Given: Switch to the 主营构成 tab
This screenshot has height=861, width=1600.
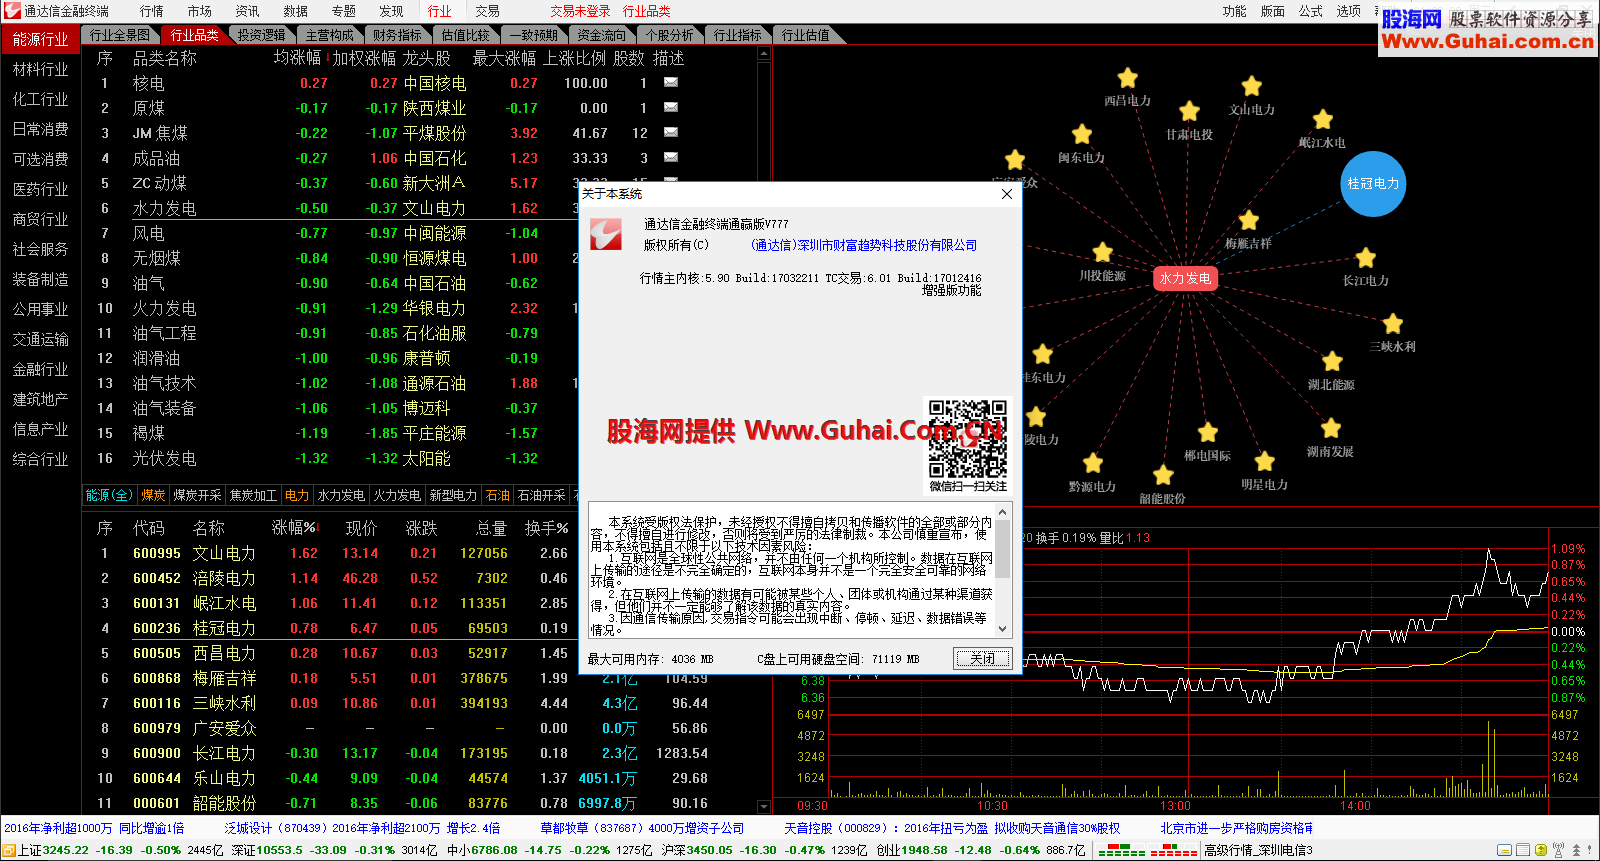Looking at the screenshot, I should [330, 35].
